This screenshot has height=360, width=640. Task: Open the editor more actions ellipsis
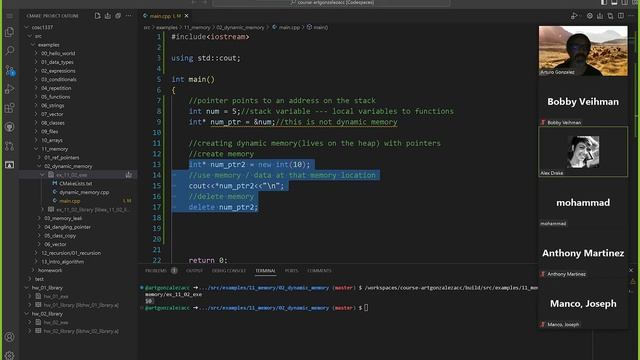(631, 16)
